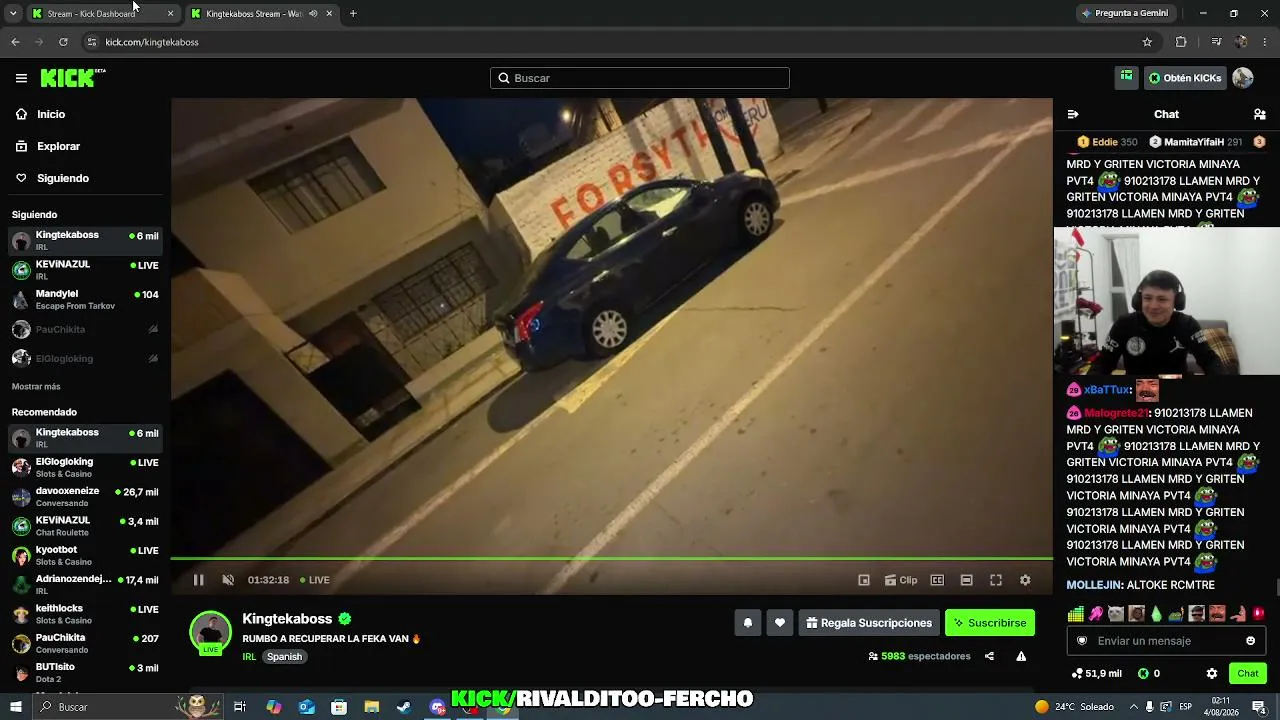Screen dimensions: 1280x720
Task: Collapse the chat panel with the arrow icon
Action: [1073, 114]
